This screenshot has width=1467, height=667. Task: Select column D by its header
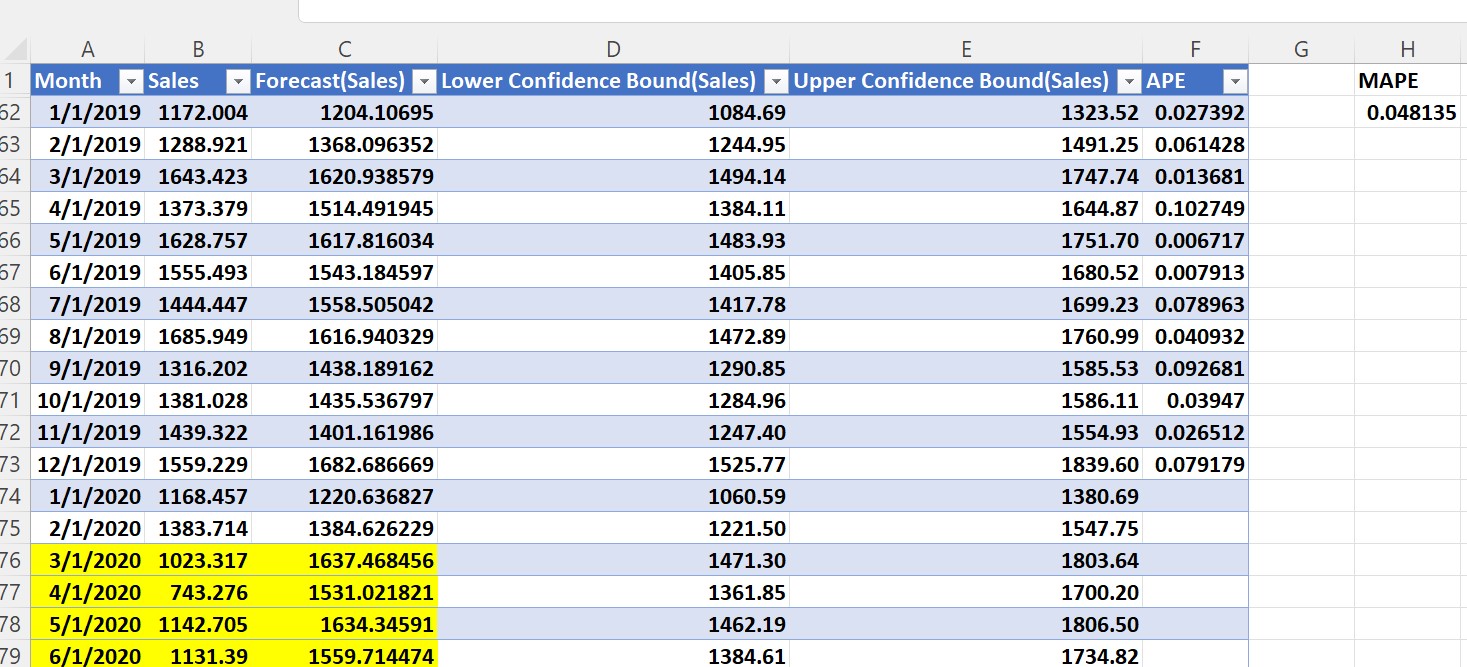pos(613,50)
